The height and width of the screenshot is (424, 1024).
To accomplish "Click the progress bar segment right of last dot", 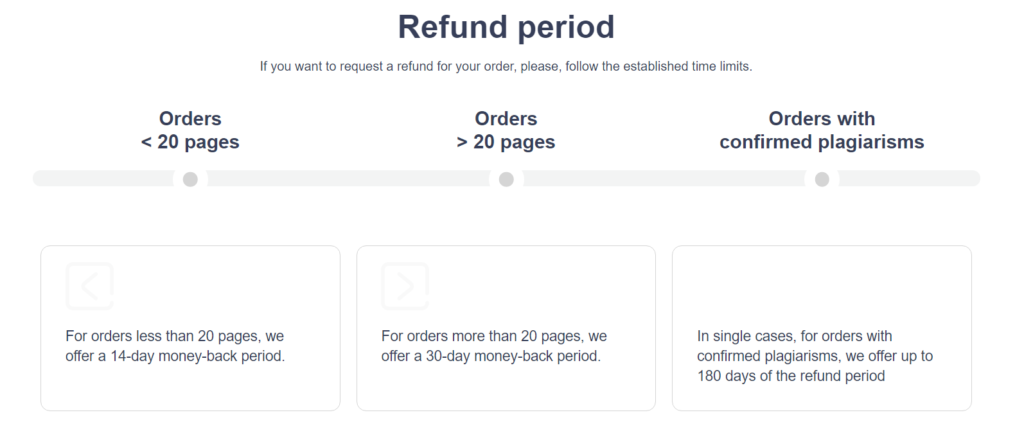I will pyautogui.click(x=910, y=178).
